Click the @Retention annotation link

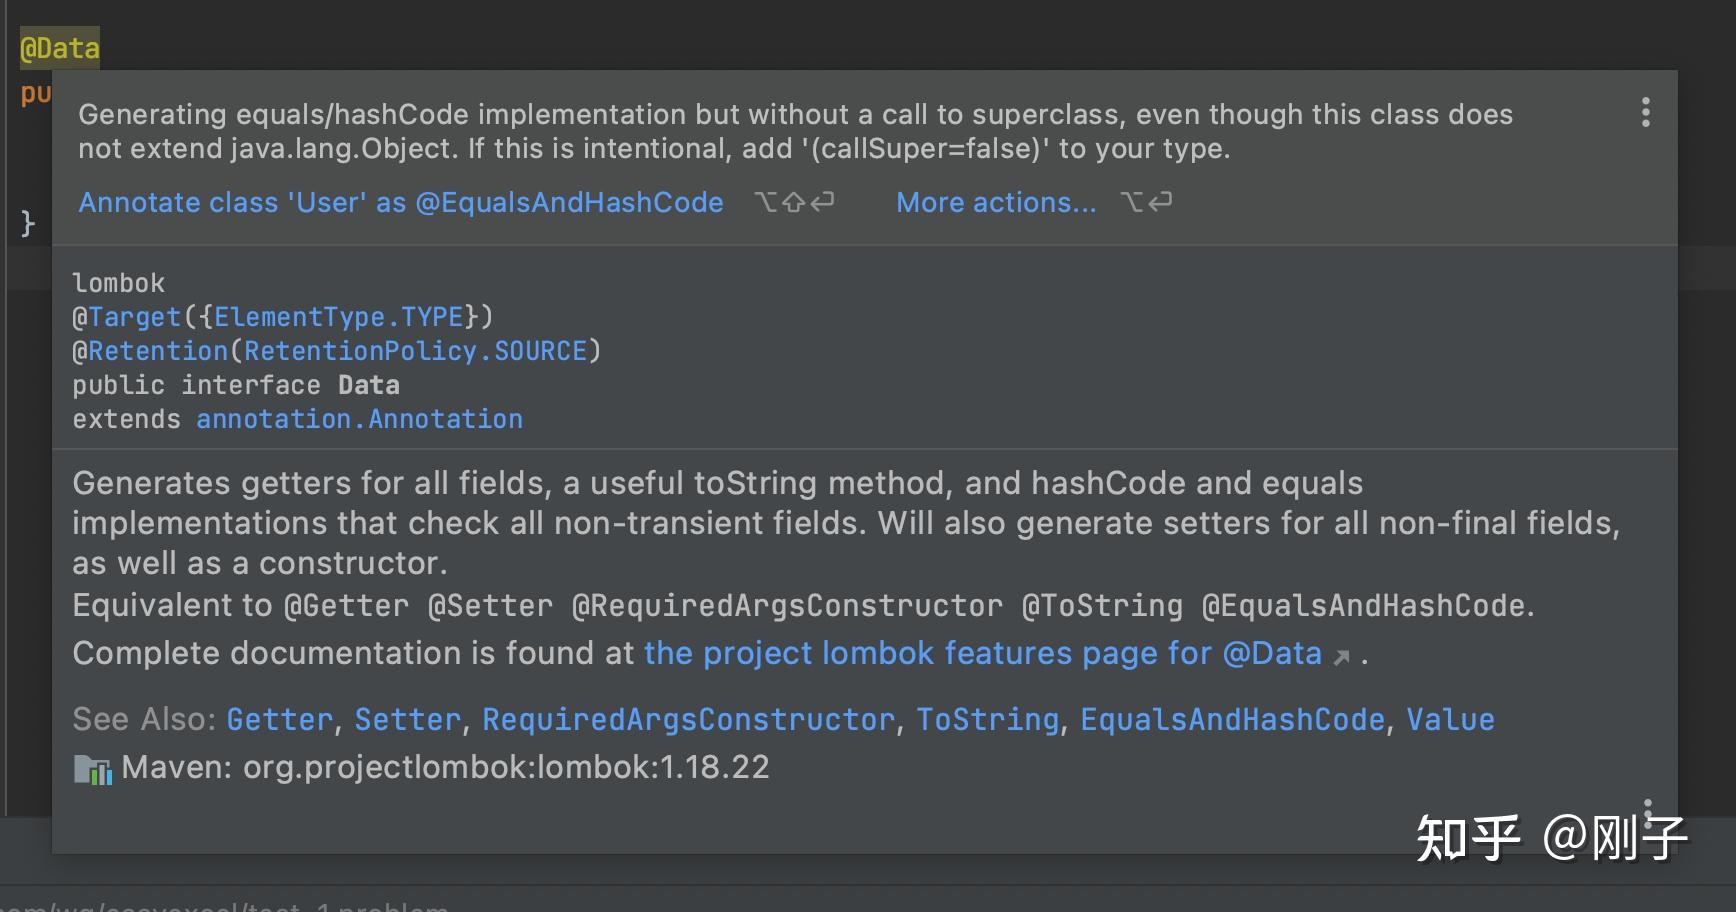[x=151, y=351]
